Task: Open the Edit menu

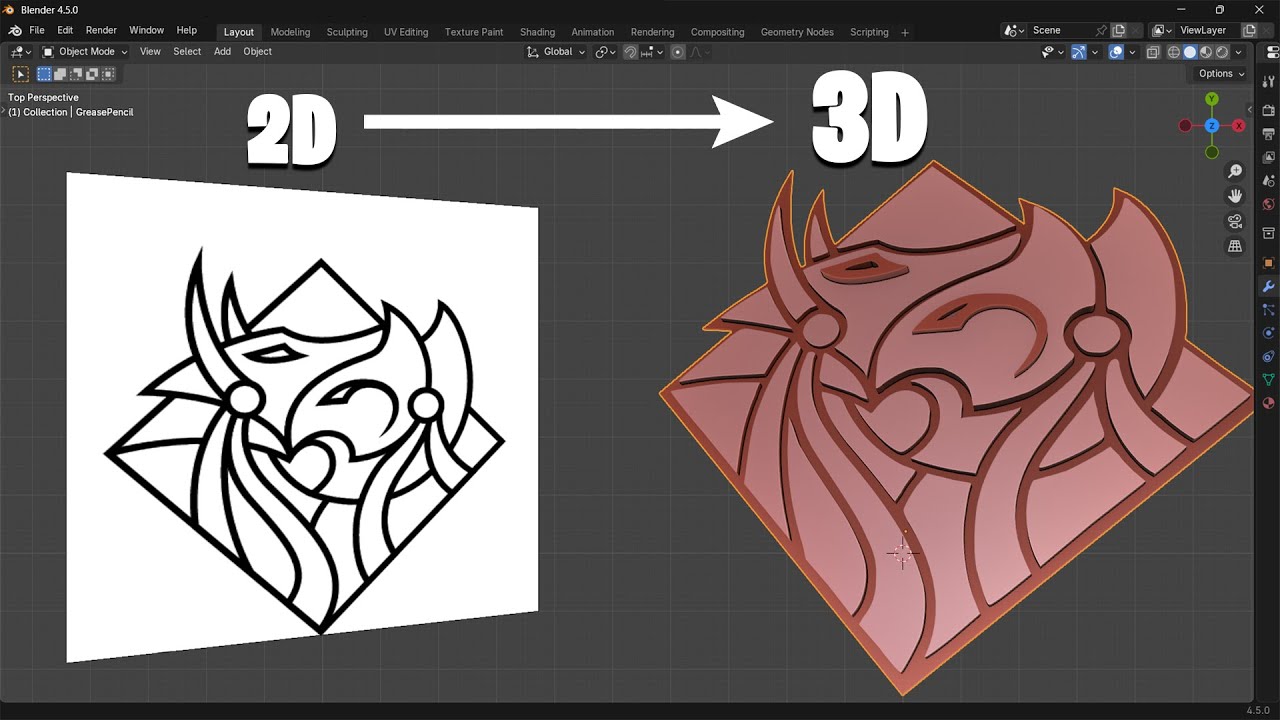Action: coord(65,31)
